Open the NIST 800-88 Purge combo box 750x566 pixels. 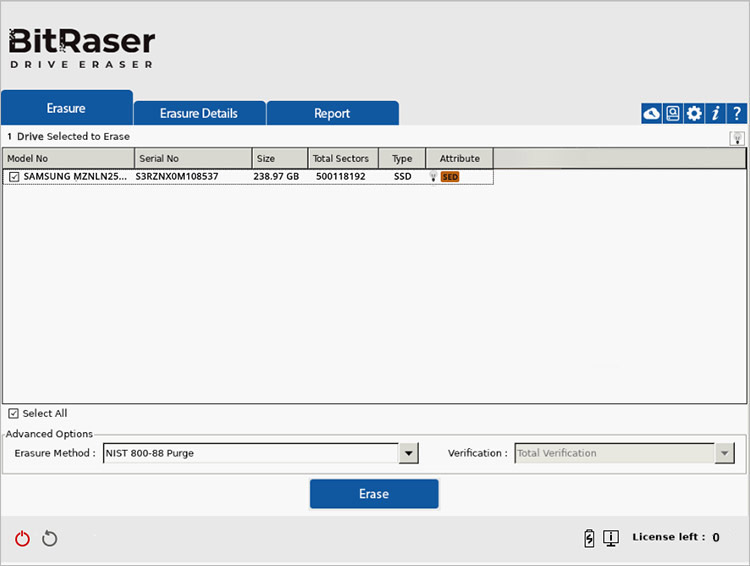[261, 453]
